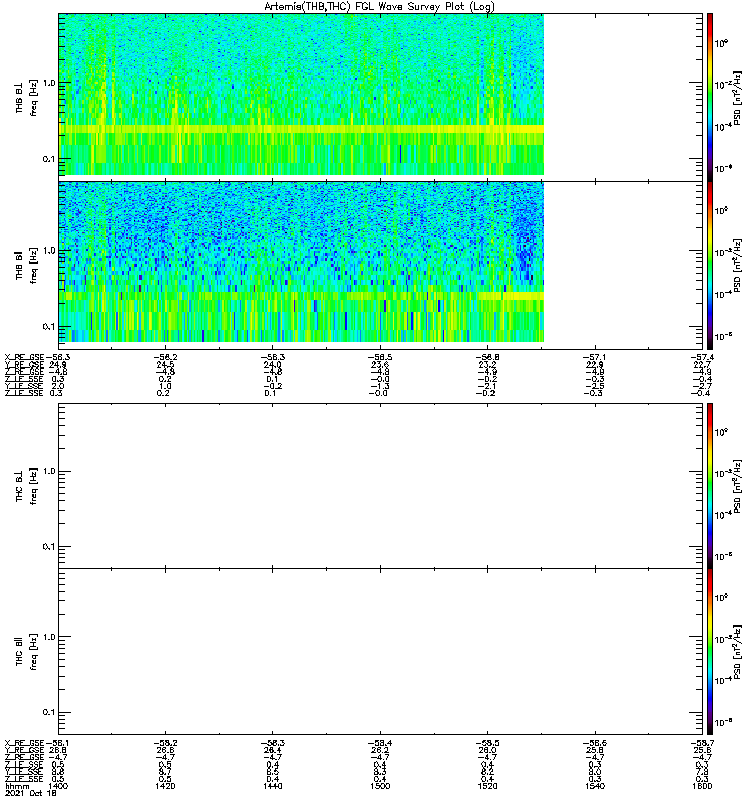Click the Y_RE_GSE value 24.0 under THB panels
Viewport: 750px width, 800px height.
[x=272, y=364]
